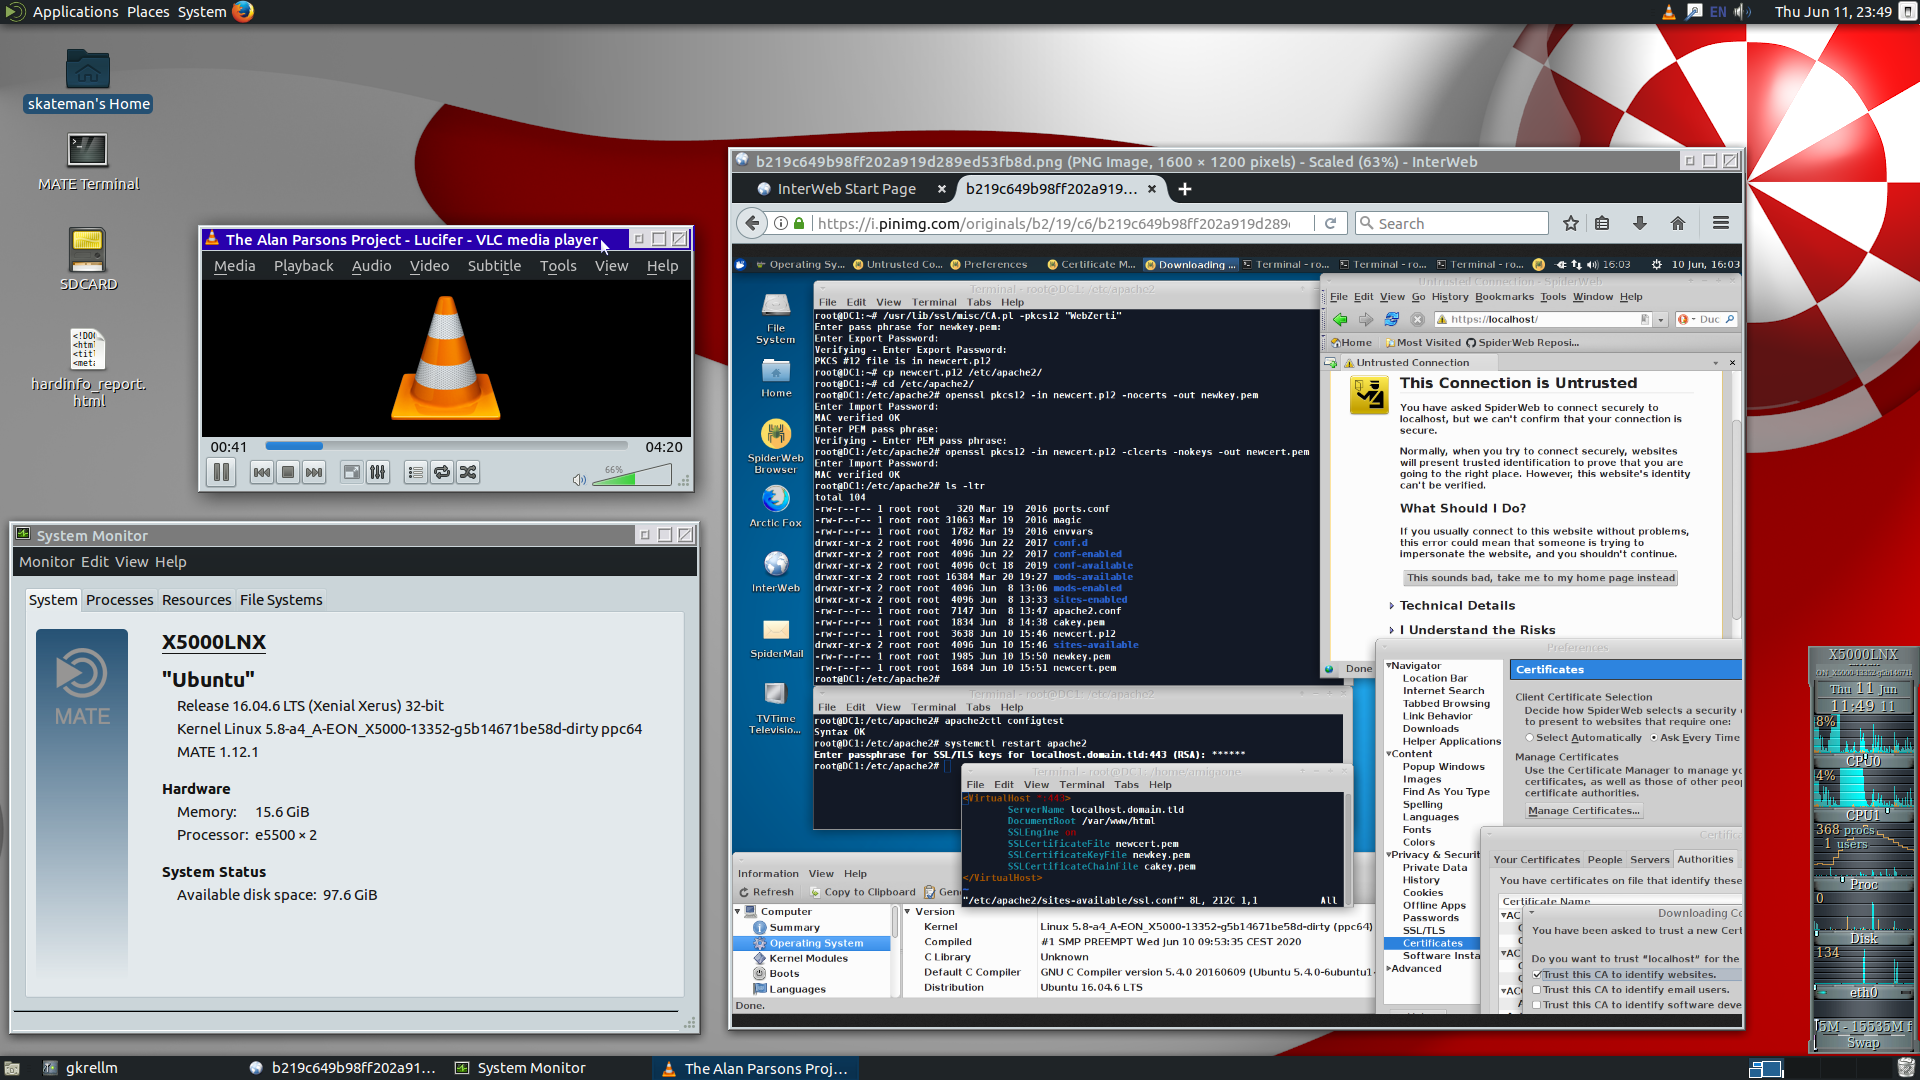Select hardinfo_report.html desktop file

pos(88,367)
